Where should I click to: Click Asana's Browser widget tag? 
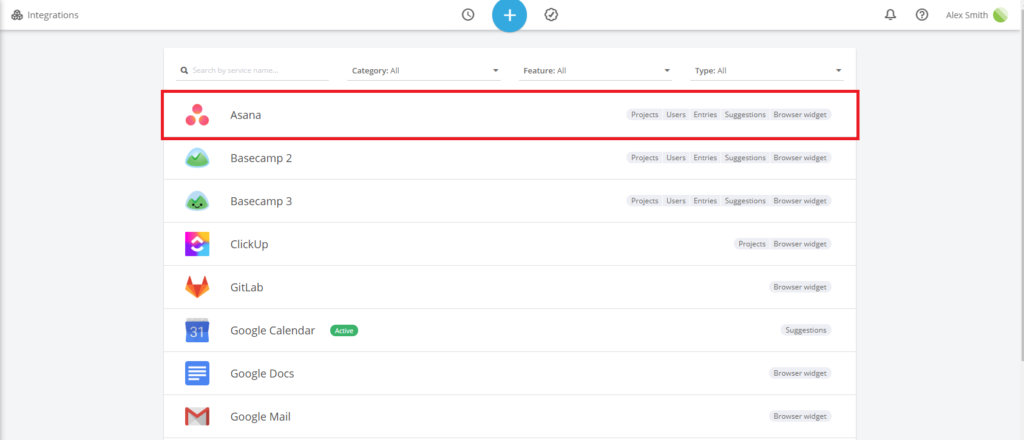tap(800, 114)
